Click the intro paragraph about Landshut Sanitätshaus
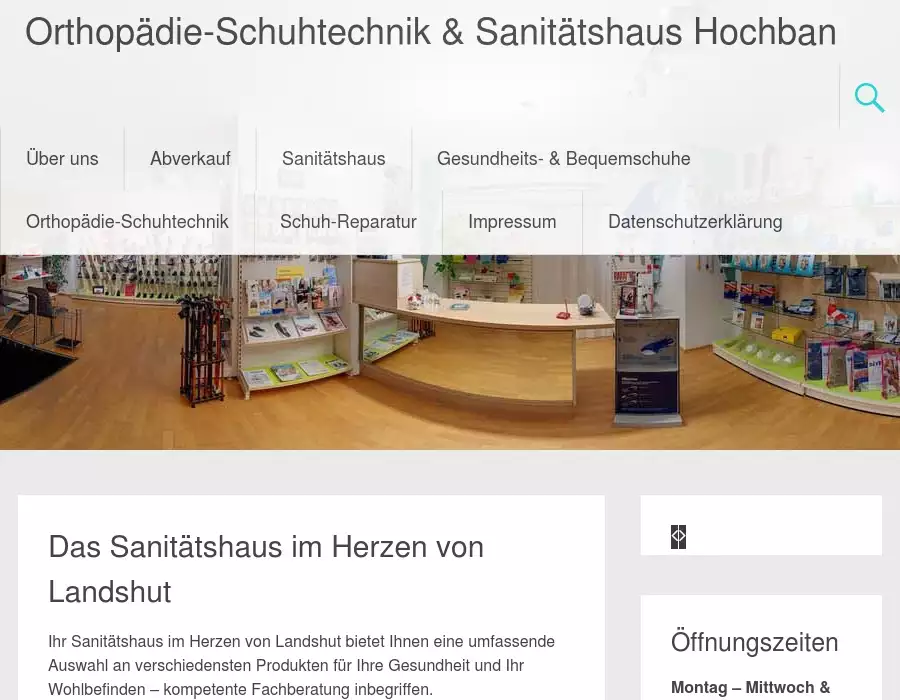Screen dimensions: 900x700 [301, 665]
